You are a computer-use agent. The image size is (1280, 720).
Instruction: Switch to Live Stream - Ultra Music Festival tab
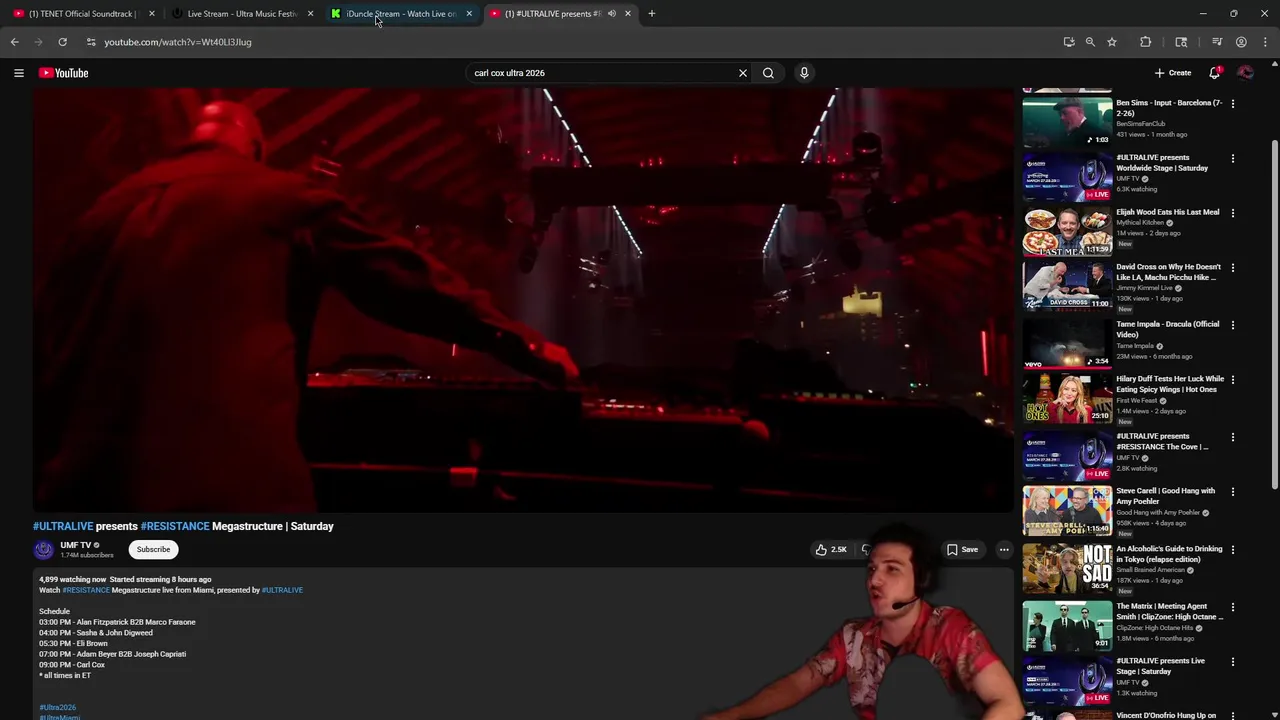click(x=240, y=14)
